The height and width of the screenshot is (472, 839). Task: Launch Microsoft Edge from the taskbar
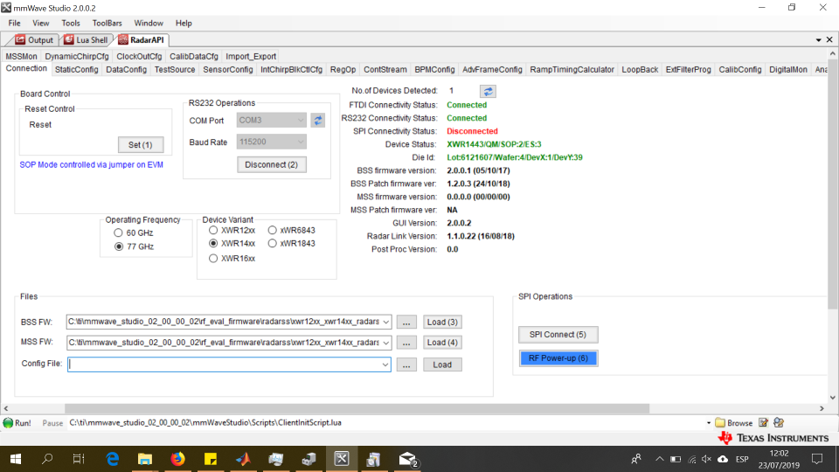(x=112, y=459)
